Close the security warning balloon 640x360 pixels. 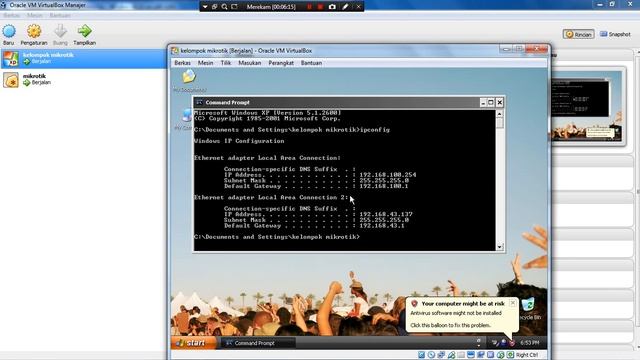point(513,303)
